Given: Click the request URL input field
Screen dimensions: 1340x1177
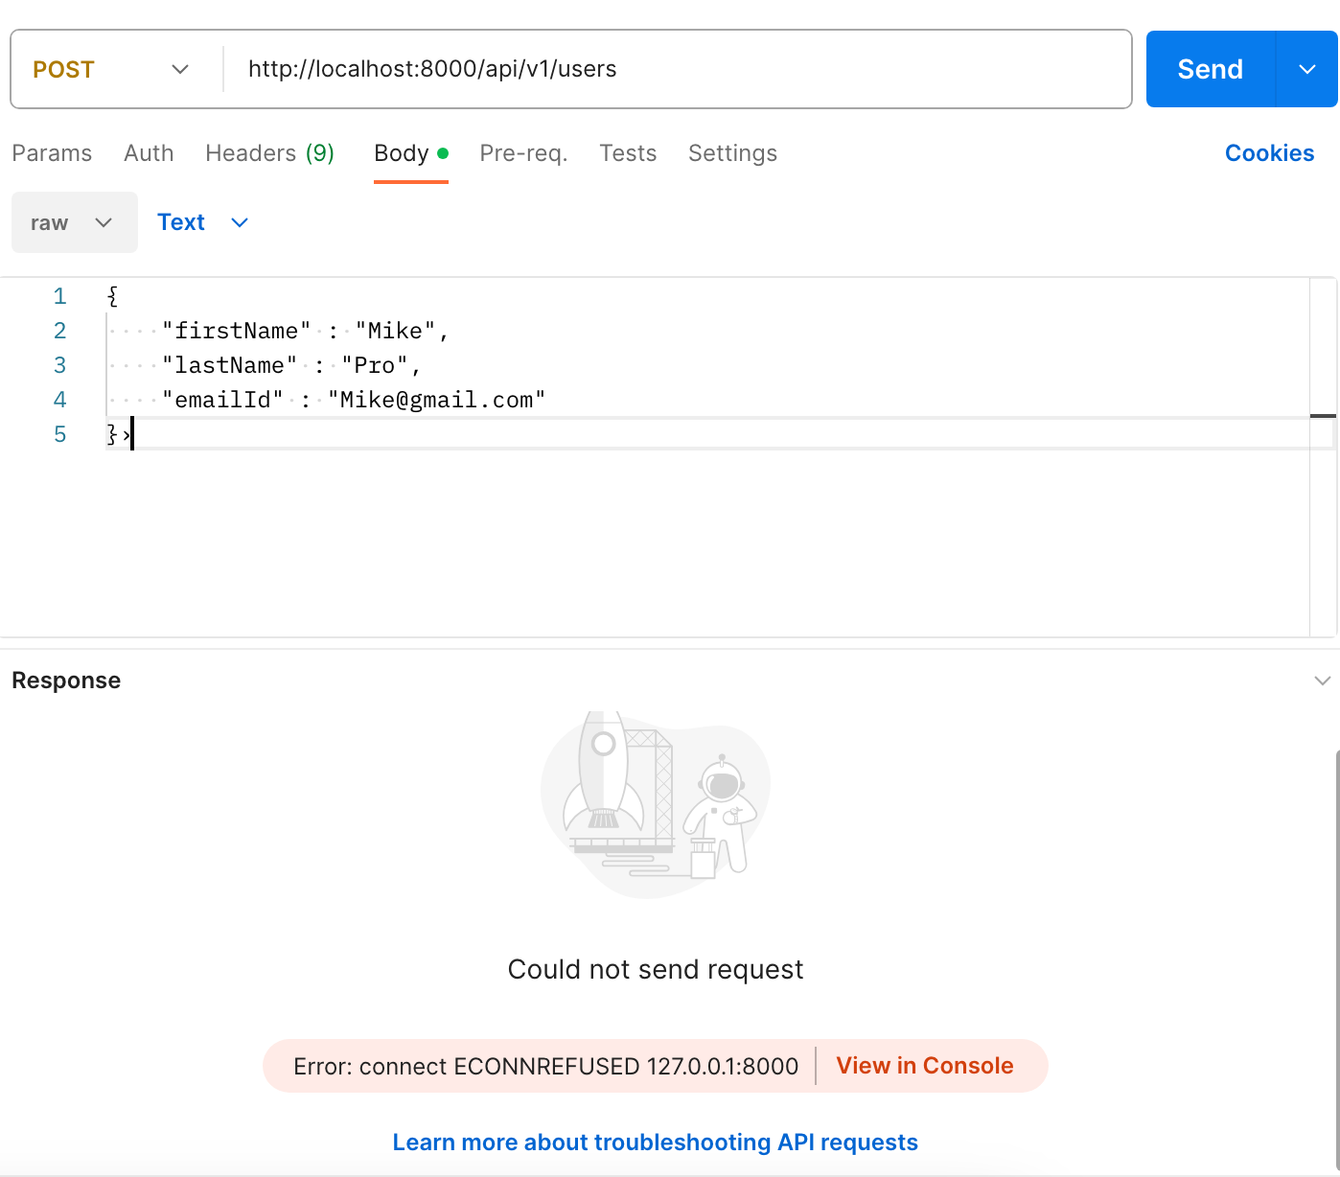Looking at the screenshot, I should click(678, 69).
